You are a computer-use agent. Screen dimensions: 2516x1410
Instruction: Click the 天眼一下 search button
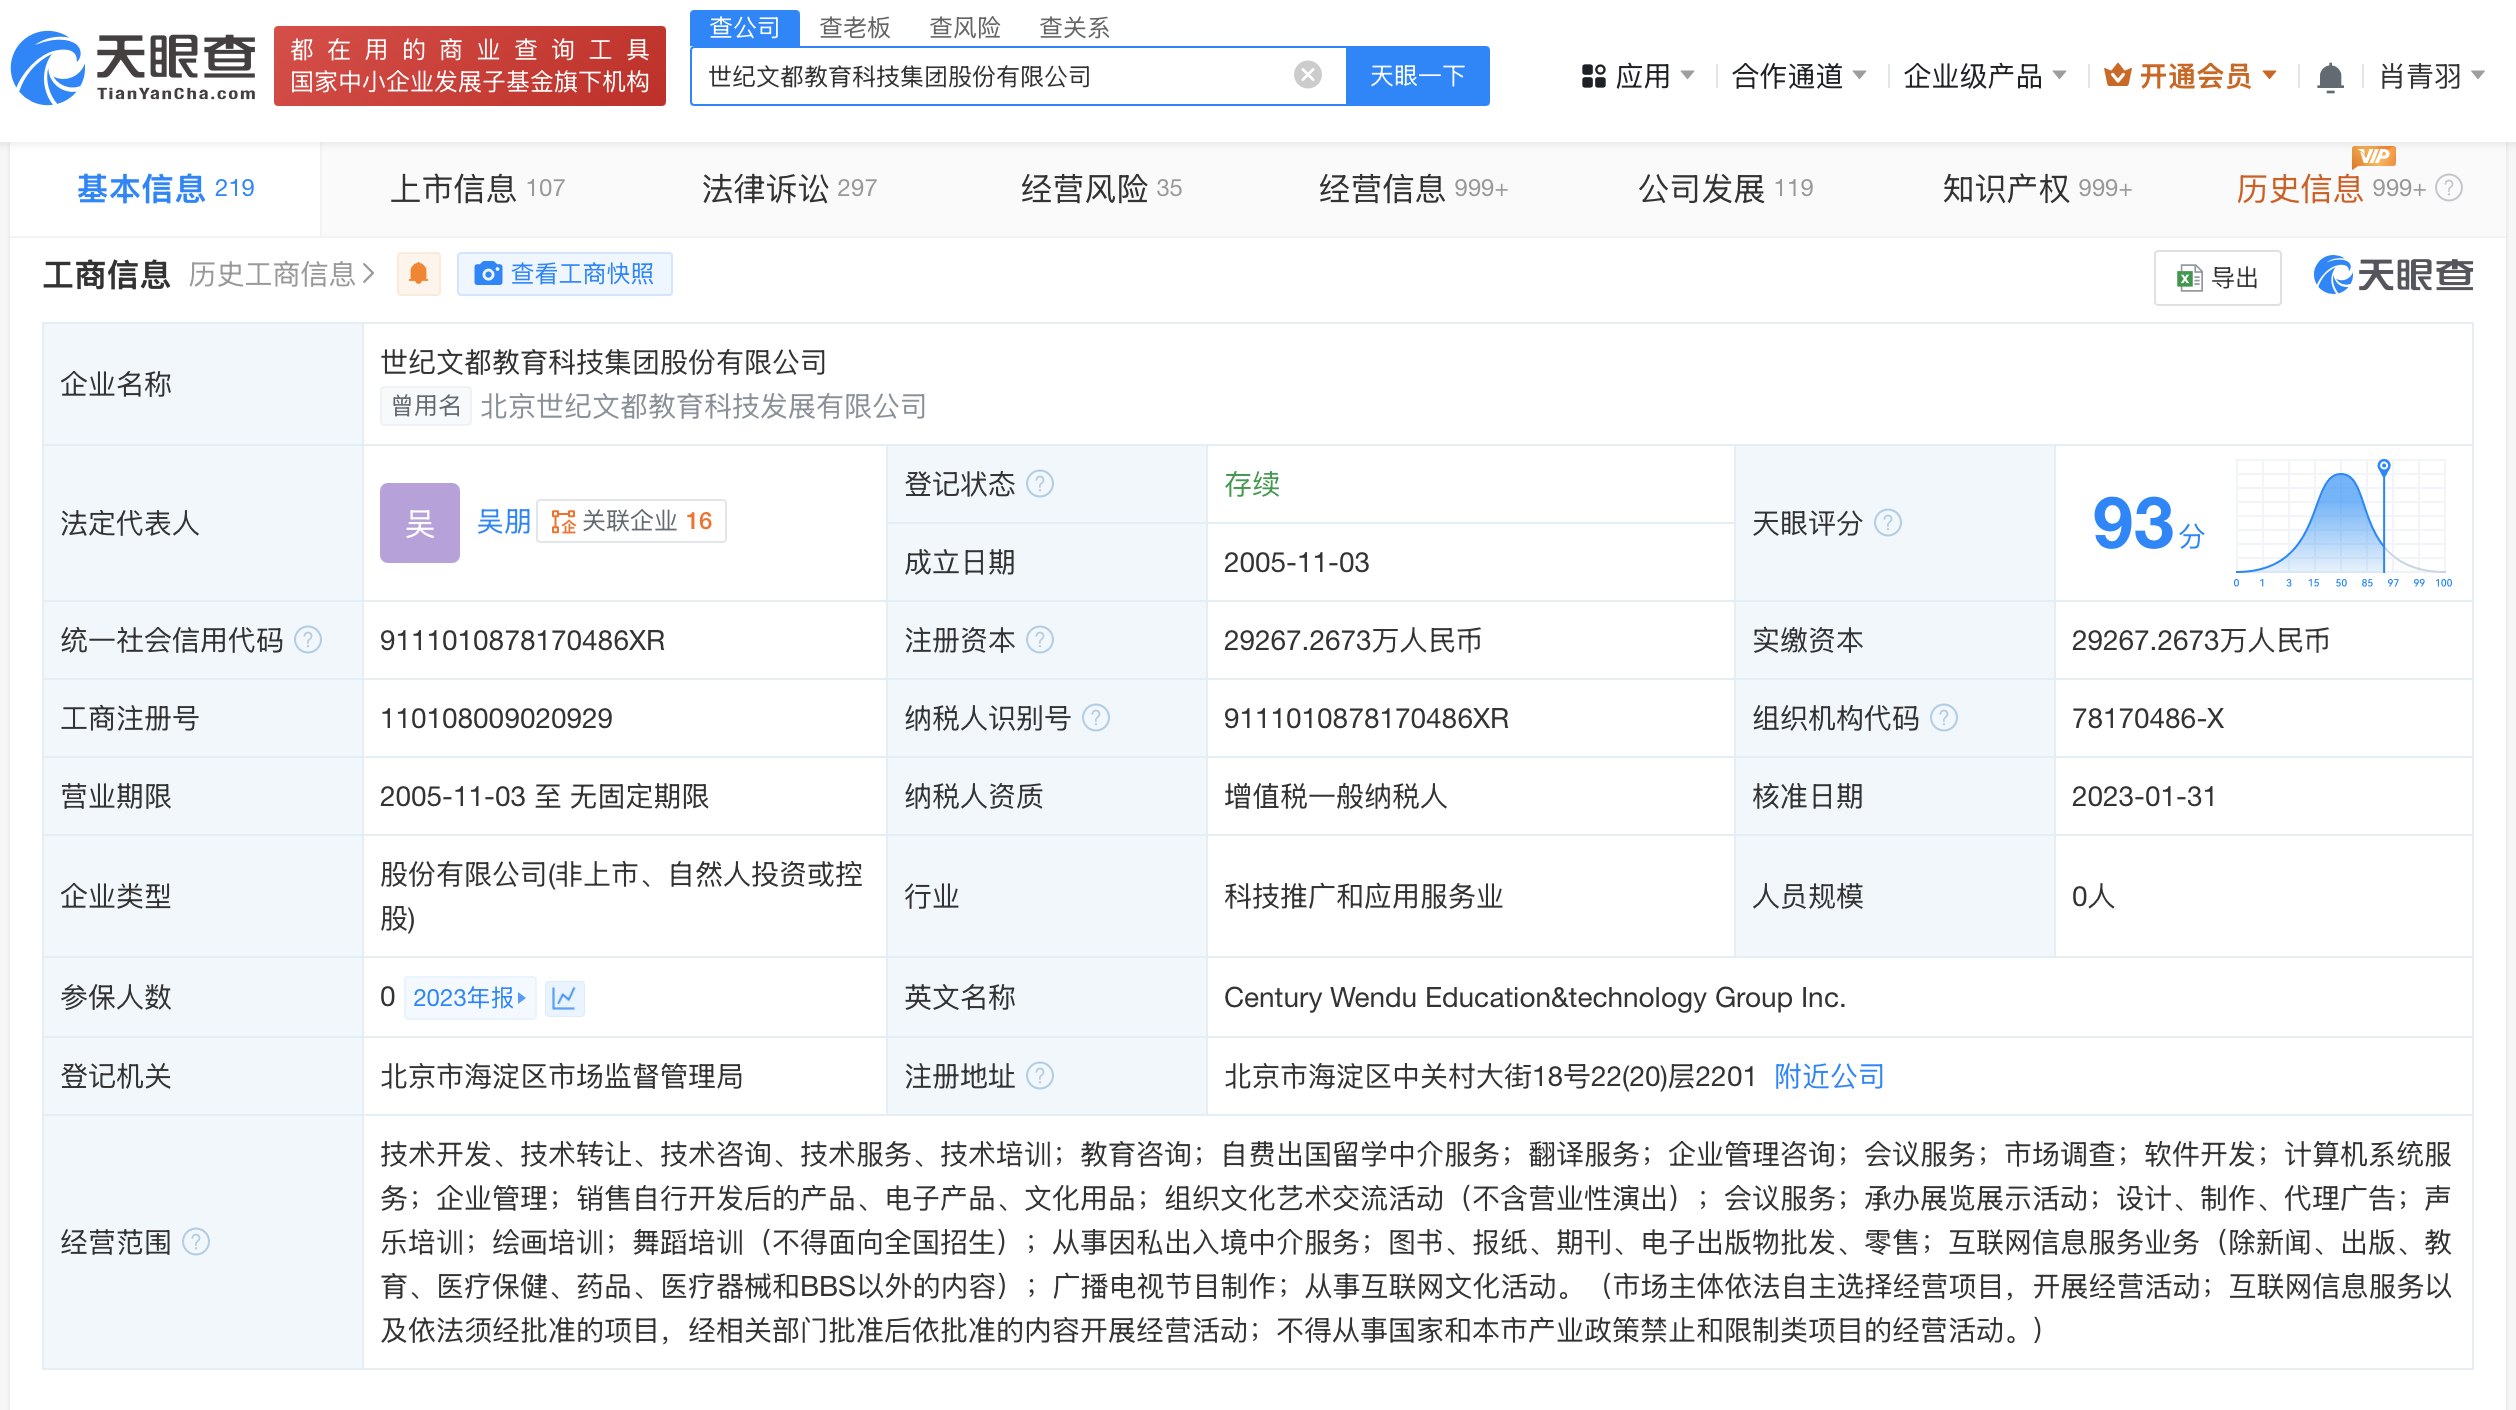point(1417,76)
